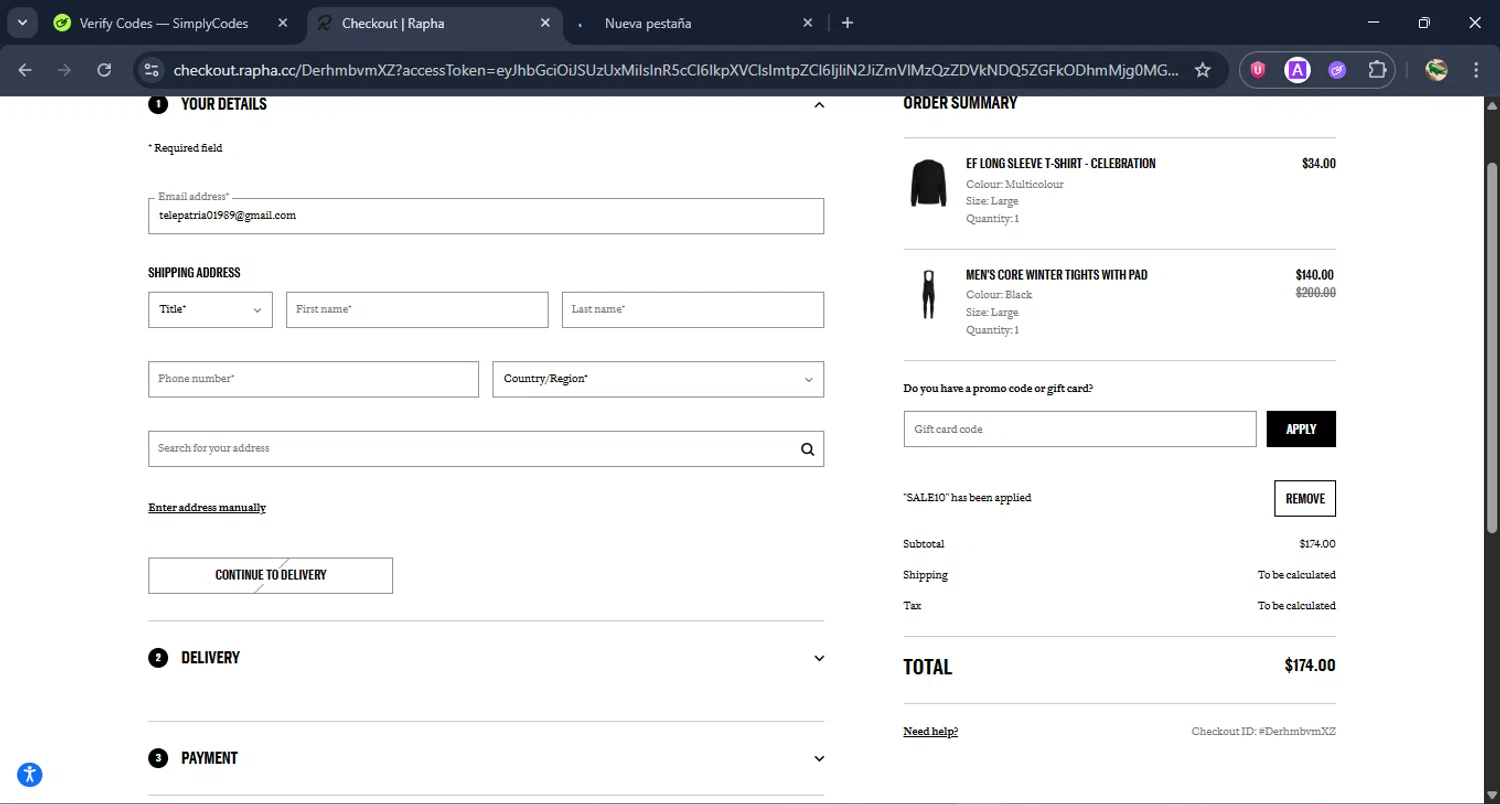Close the Checkout Rapha tab
Viewport: 1500px width, 804px height.
click(545, 23)
